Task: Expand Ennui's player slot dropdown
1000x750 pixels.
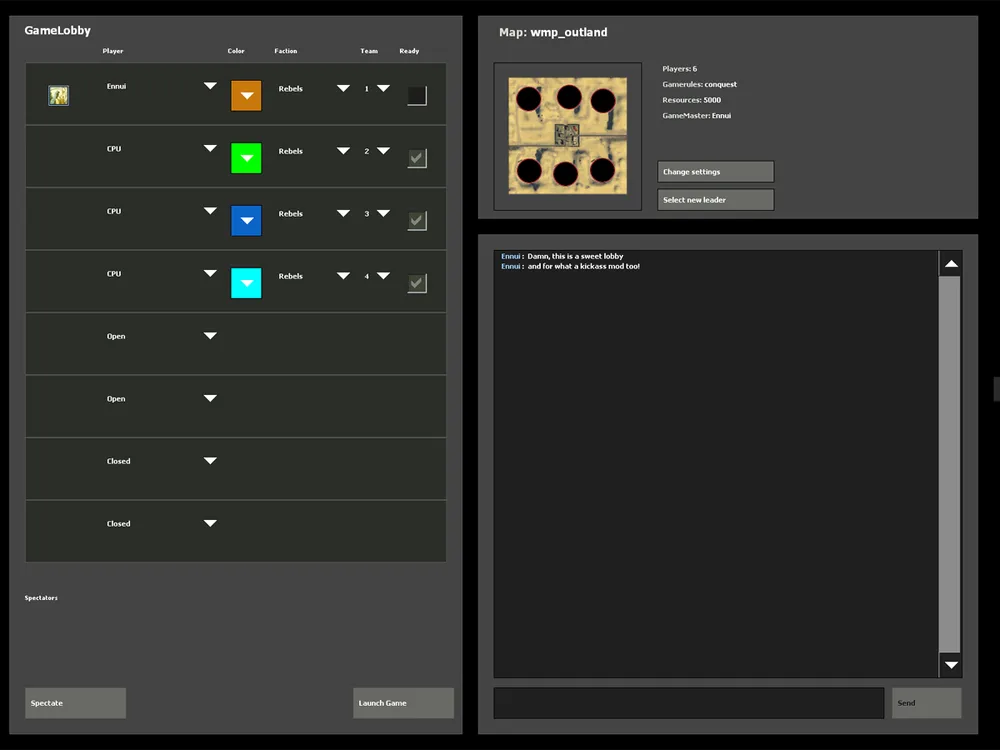Action: 210,86
